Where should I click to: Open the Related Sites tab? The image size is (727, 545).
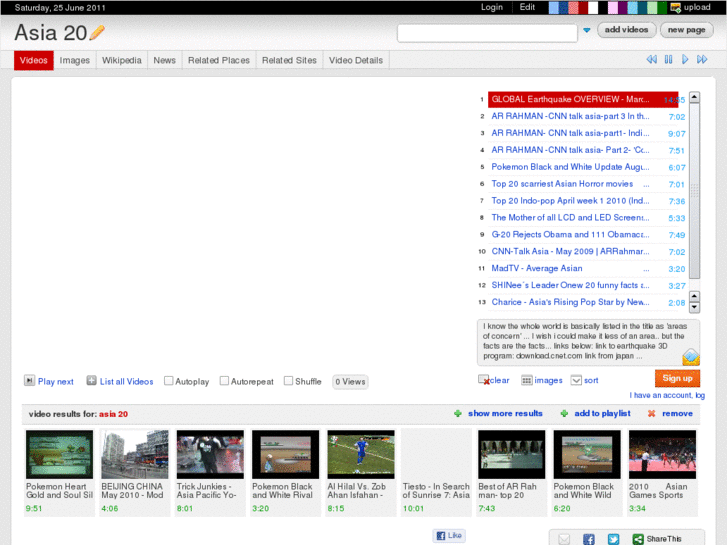289,60
